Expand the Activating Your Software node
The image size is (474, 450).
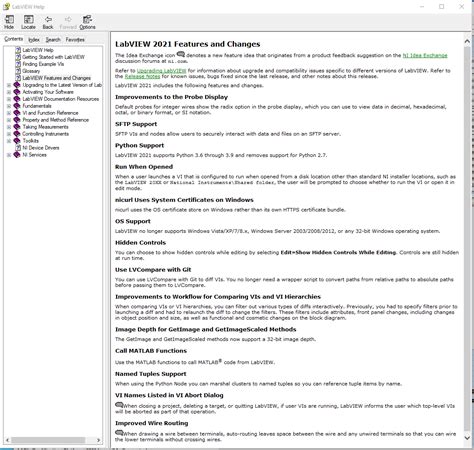[x=9, y=92]
